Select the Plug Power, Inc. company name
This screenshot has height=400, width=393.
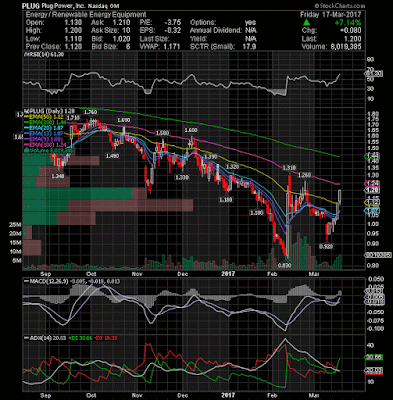click(x=63, y=6)
